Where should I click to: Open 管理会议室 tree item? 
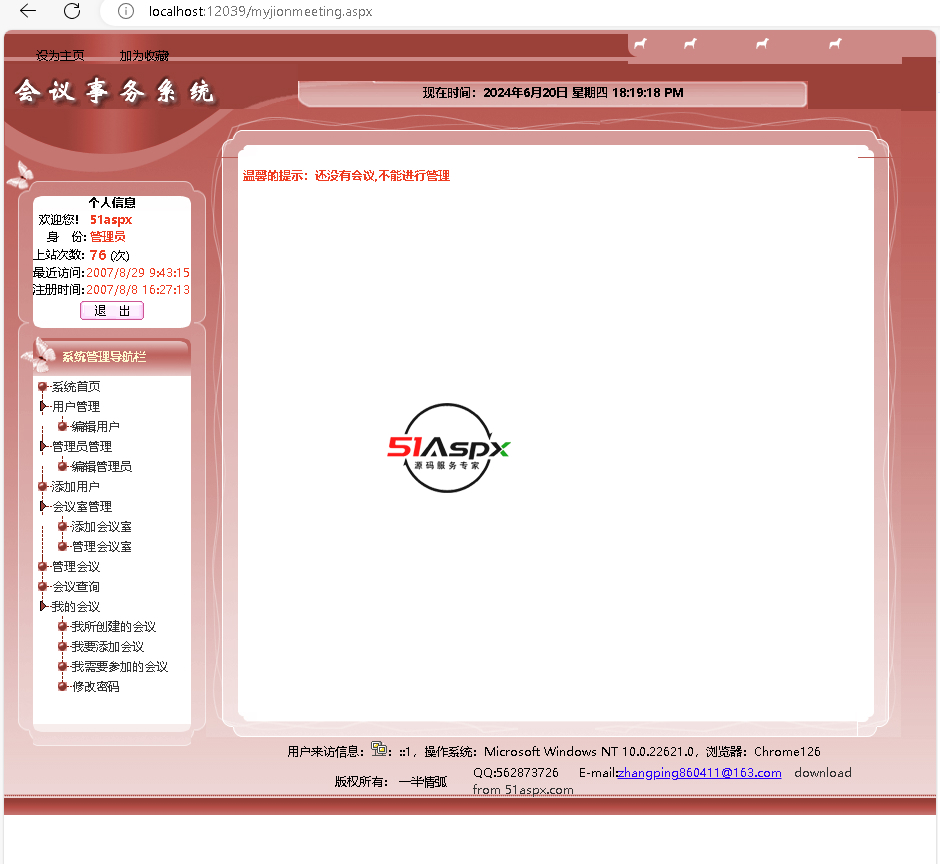click(x=101, y=546)
